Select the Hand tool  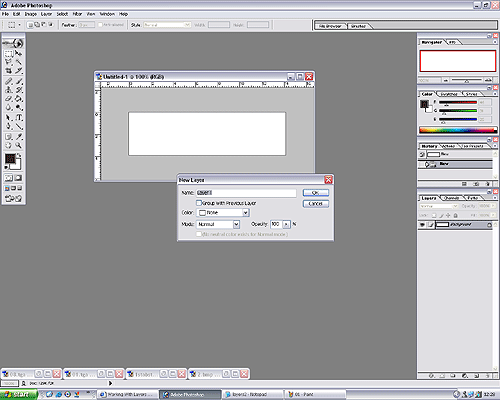(x=9, y=145)
